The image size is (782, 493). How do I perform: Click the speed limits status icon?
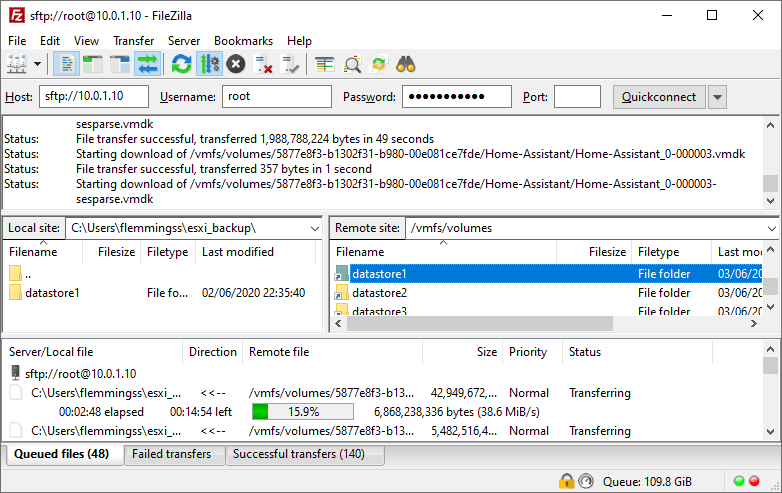(586, 481)
